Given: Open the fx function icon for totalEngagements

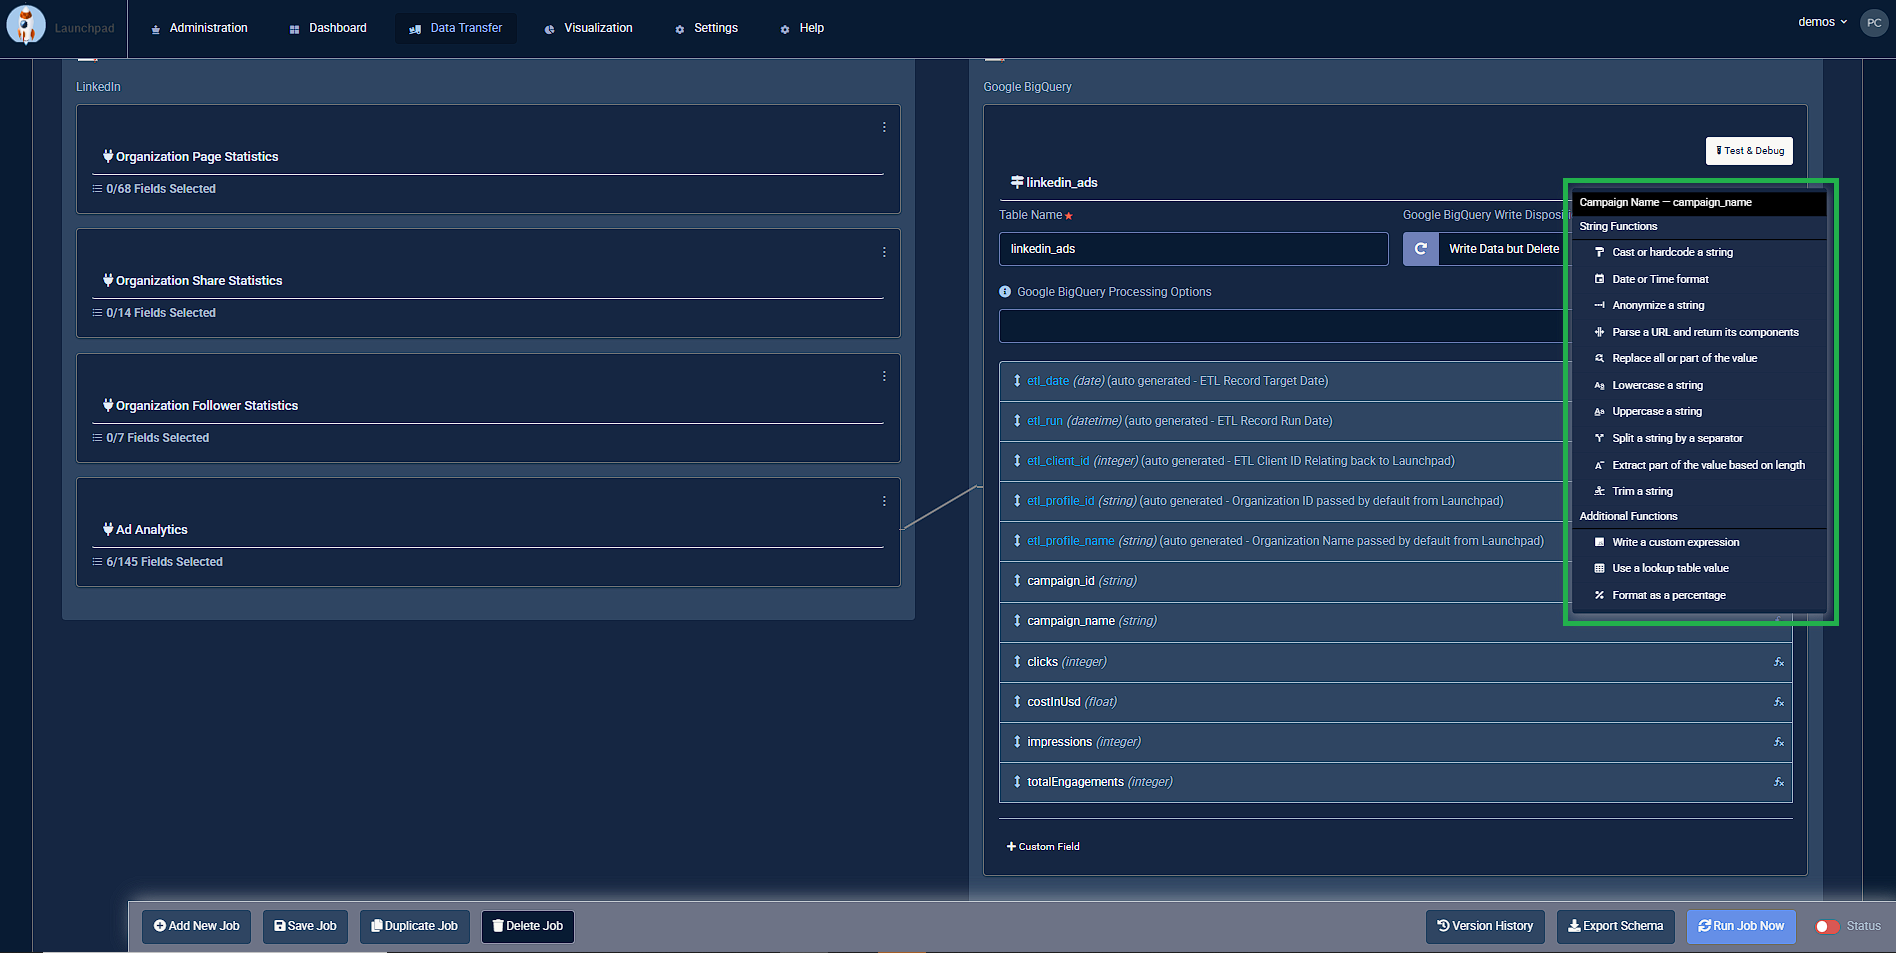Looking at the screenshot, I should click(1779, 782).
